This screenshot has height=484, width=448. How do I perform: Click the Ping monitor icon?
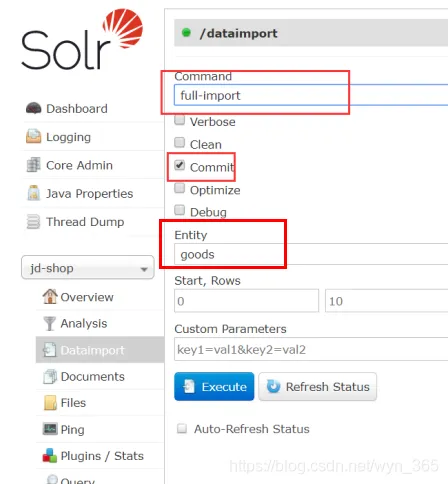[50, 429]
